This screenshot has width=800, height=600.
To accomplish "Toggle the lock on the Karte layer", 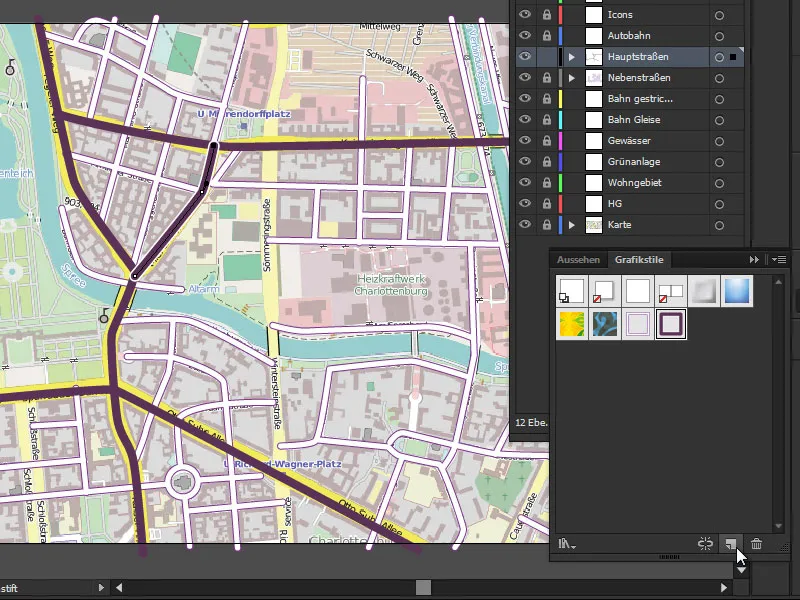I will tap(546, 224).
